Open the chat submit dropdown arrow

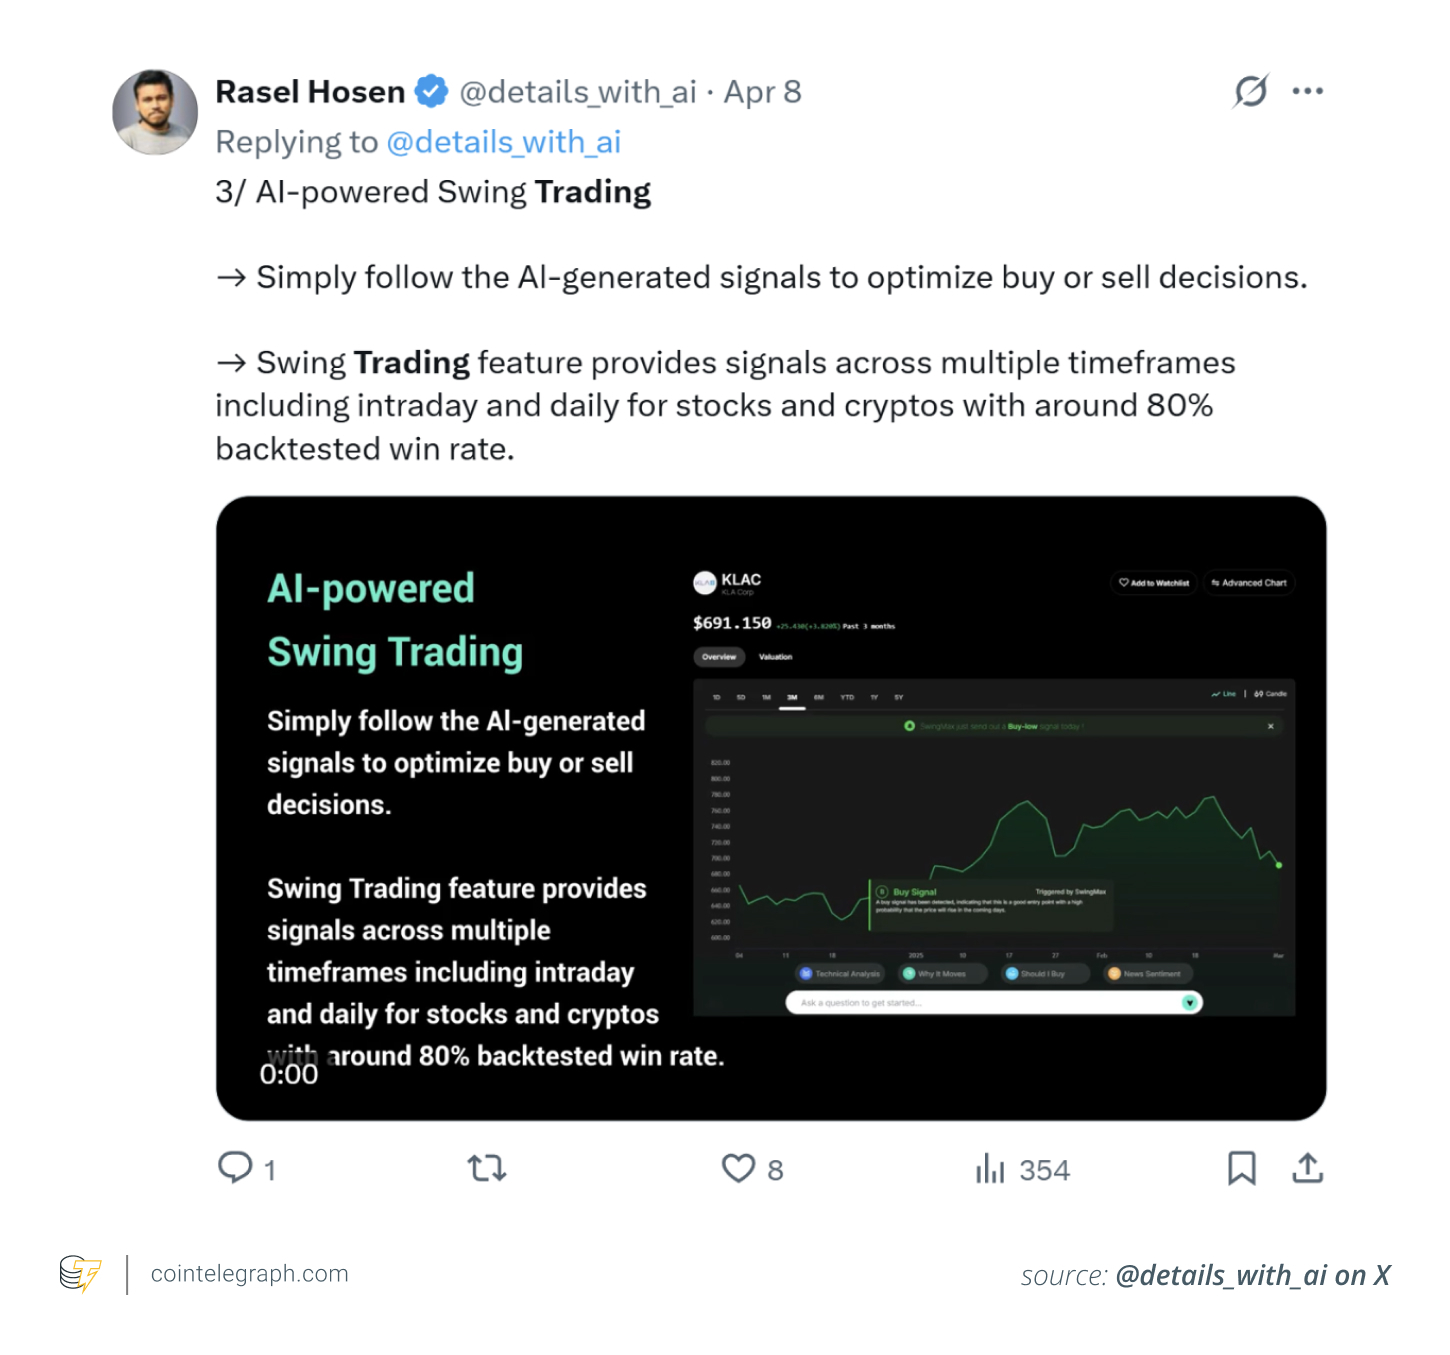[x=1189, y=1002]
